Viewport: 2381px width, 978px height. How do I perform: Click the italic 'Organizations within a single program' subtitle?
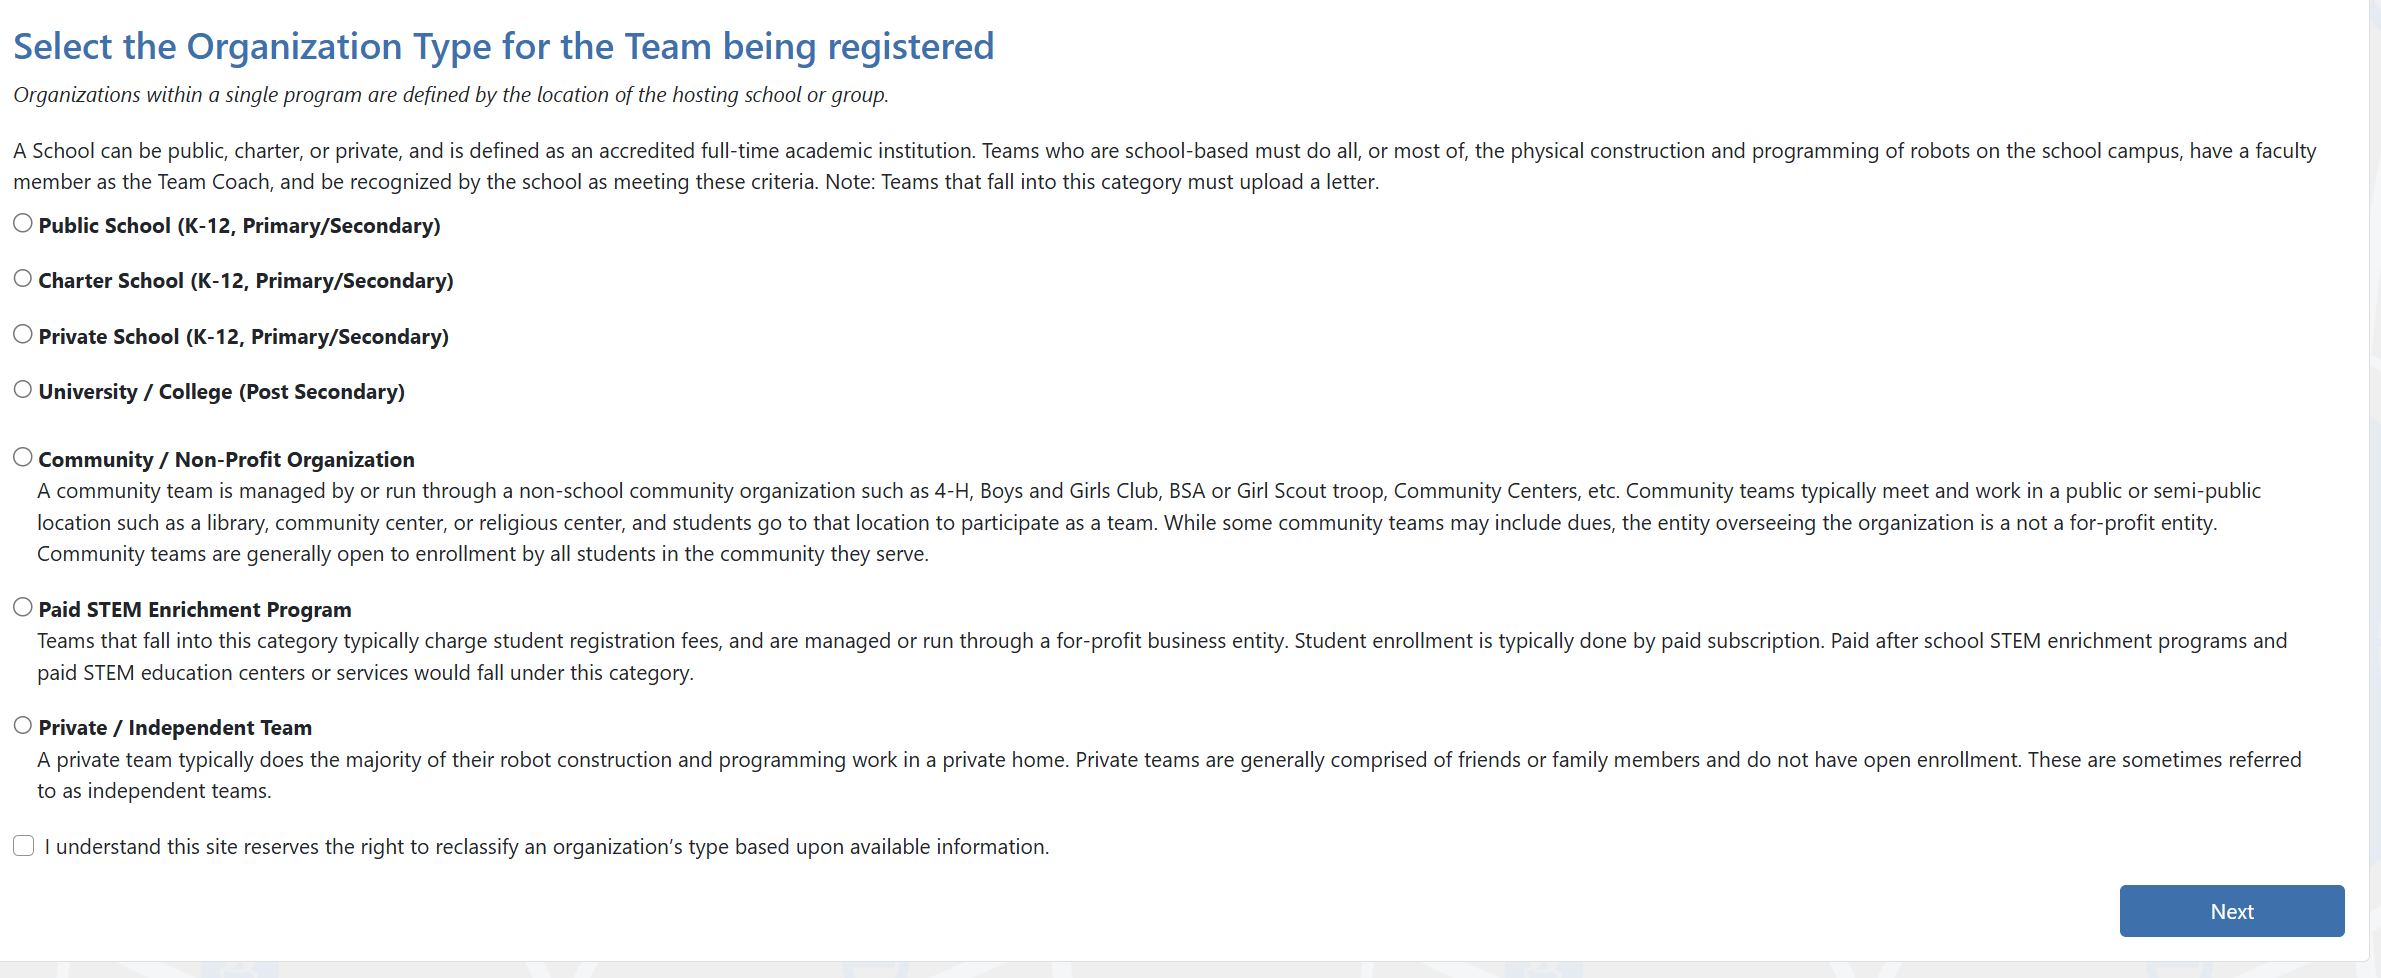point(451,95)
